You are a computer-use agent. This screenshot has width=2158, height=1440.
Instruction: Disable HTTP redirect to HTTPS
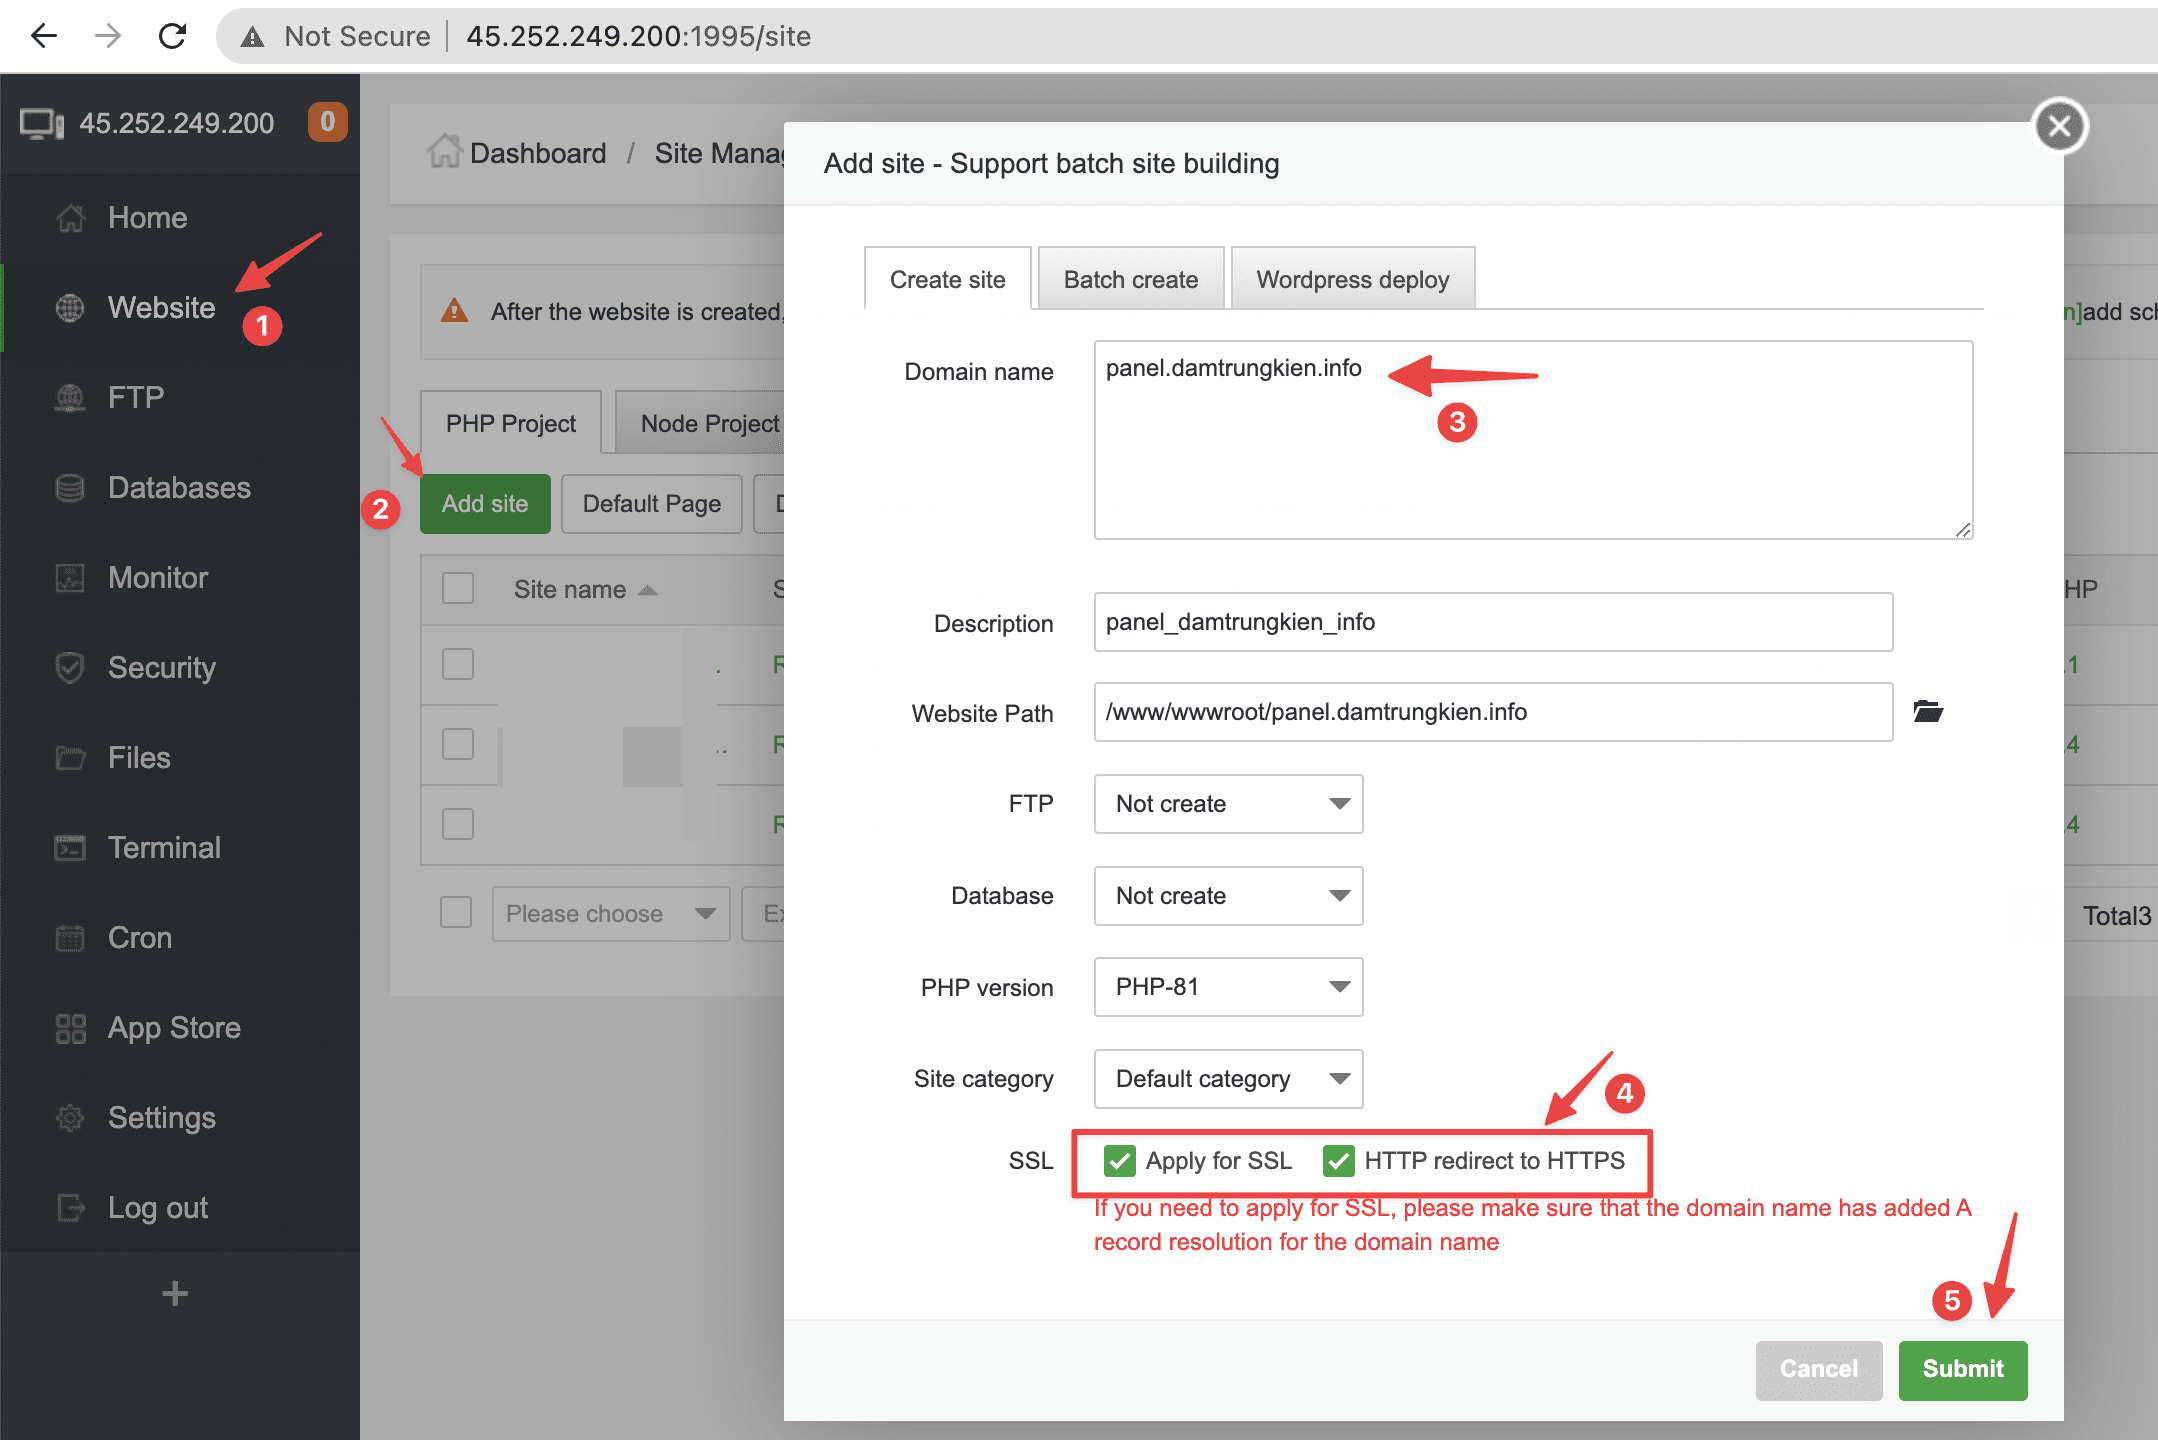tap(1338, 1161)
